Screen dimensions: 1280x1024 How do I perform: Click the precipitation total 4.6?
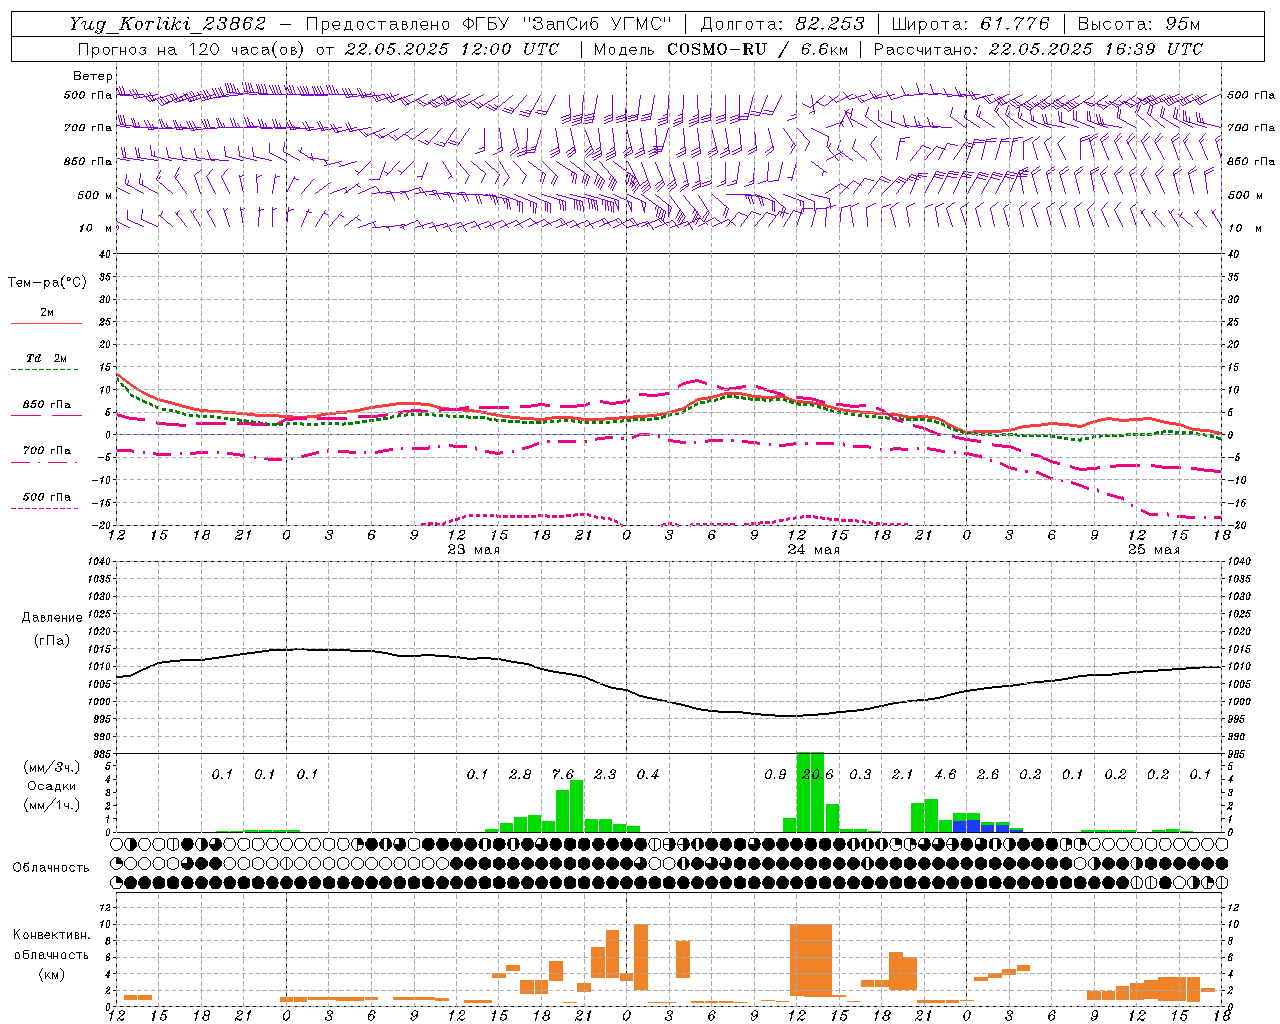pyautogui.click(x=945, y=774)
